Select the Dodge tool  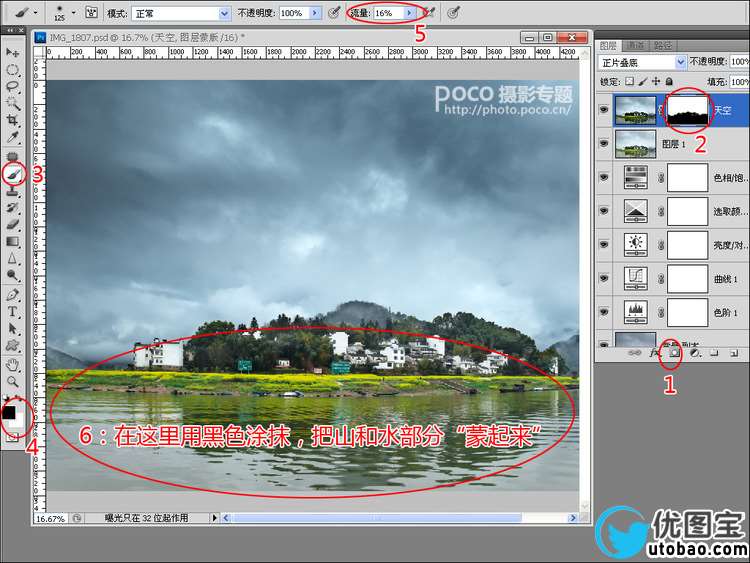point(12,275)
